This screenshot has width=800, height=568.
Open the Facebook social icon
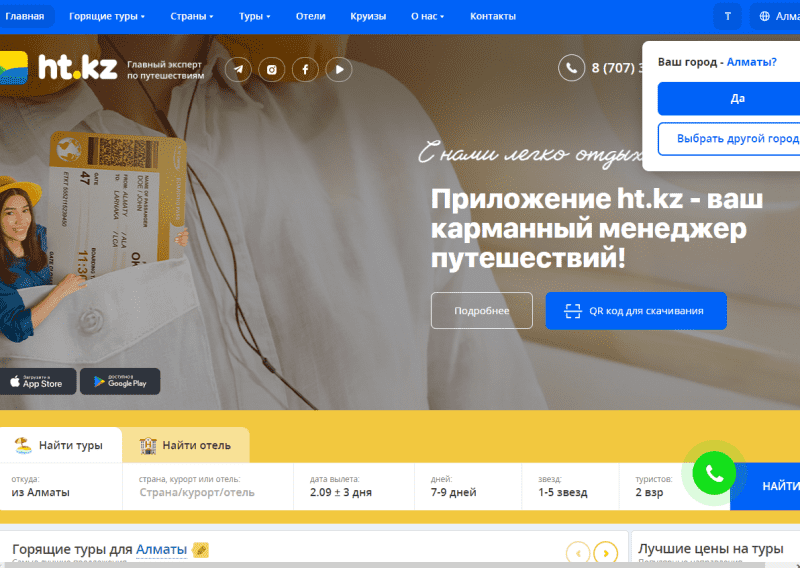click(x=305, y=69)
